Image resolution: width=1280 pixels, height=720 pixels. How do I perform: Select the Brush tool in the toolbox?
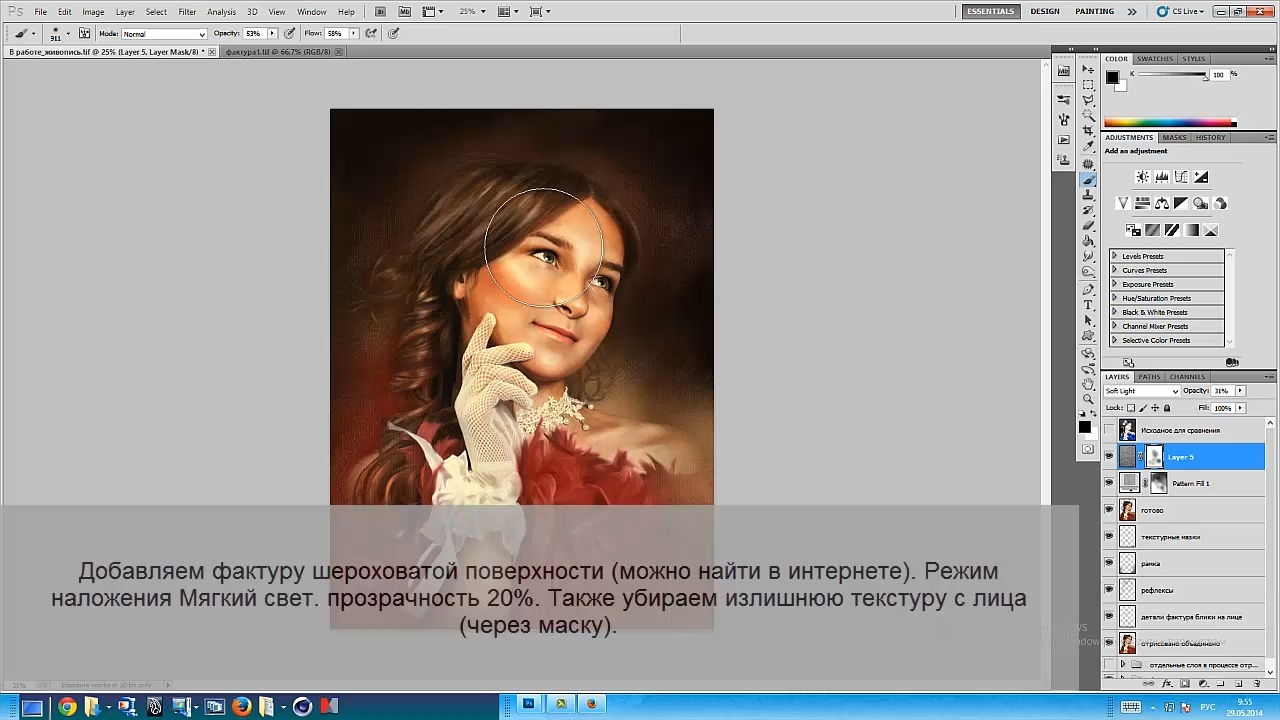coord(1088,179)
